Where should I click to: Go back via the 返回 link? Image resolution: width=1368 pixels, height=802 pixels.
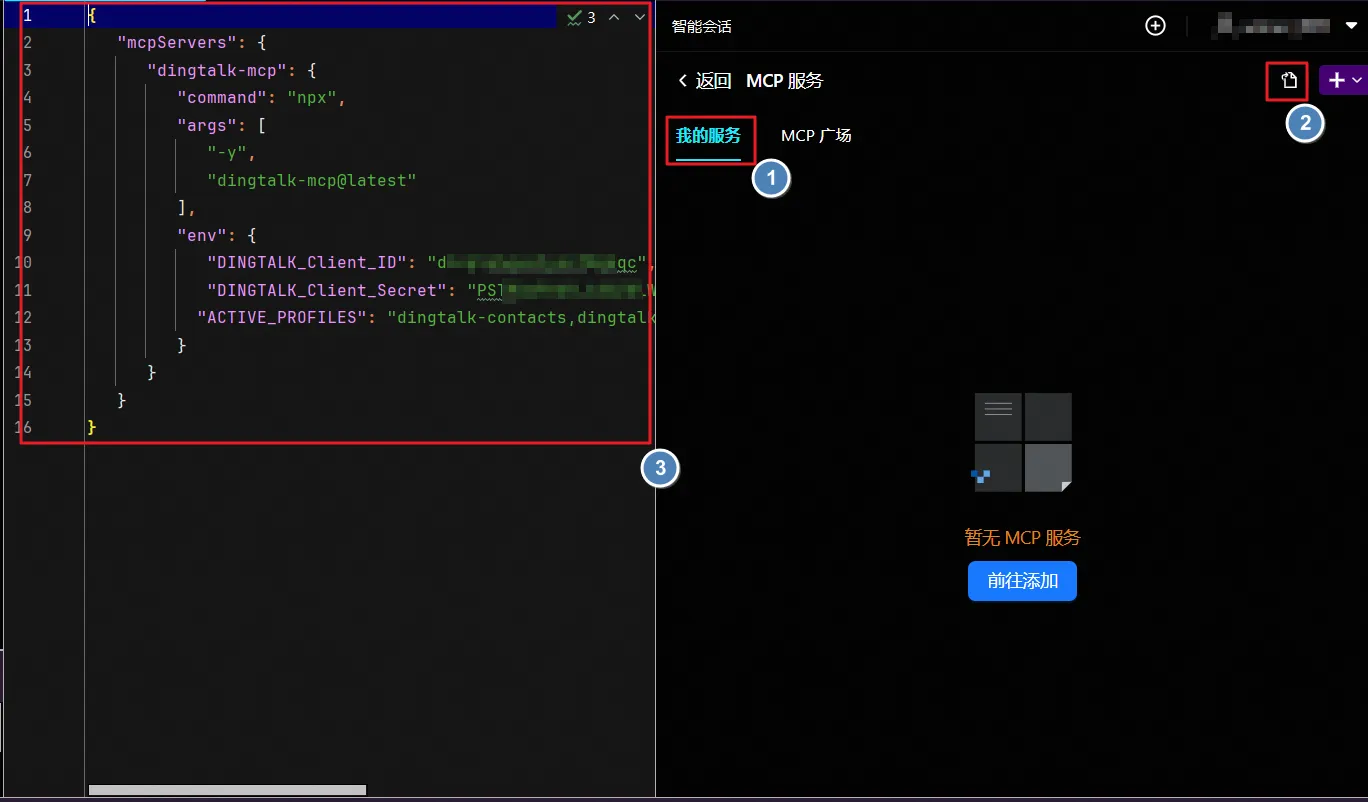(704, 81)
